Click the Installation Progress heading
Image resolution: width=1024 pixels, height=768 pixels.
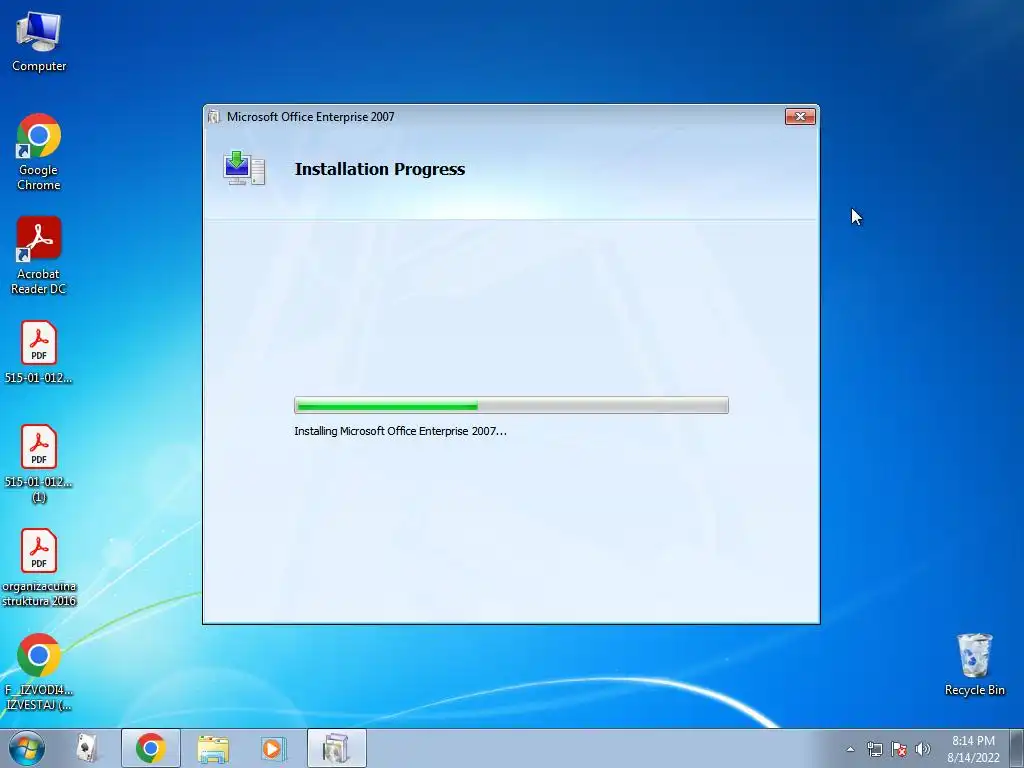(x=379, y=169)
